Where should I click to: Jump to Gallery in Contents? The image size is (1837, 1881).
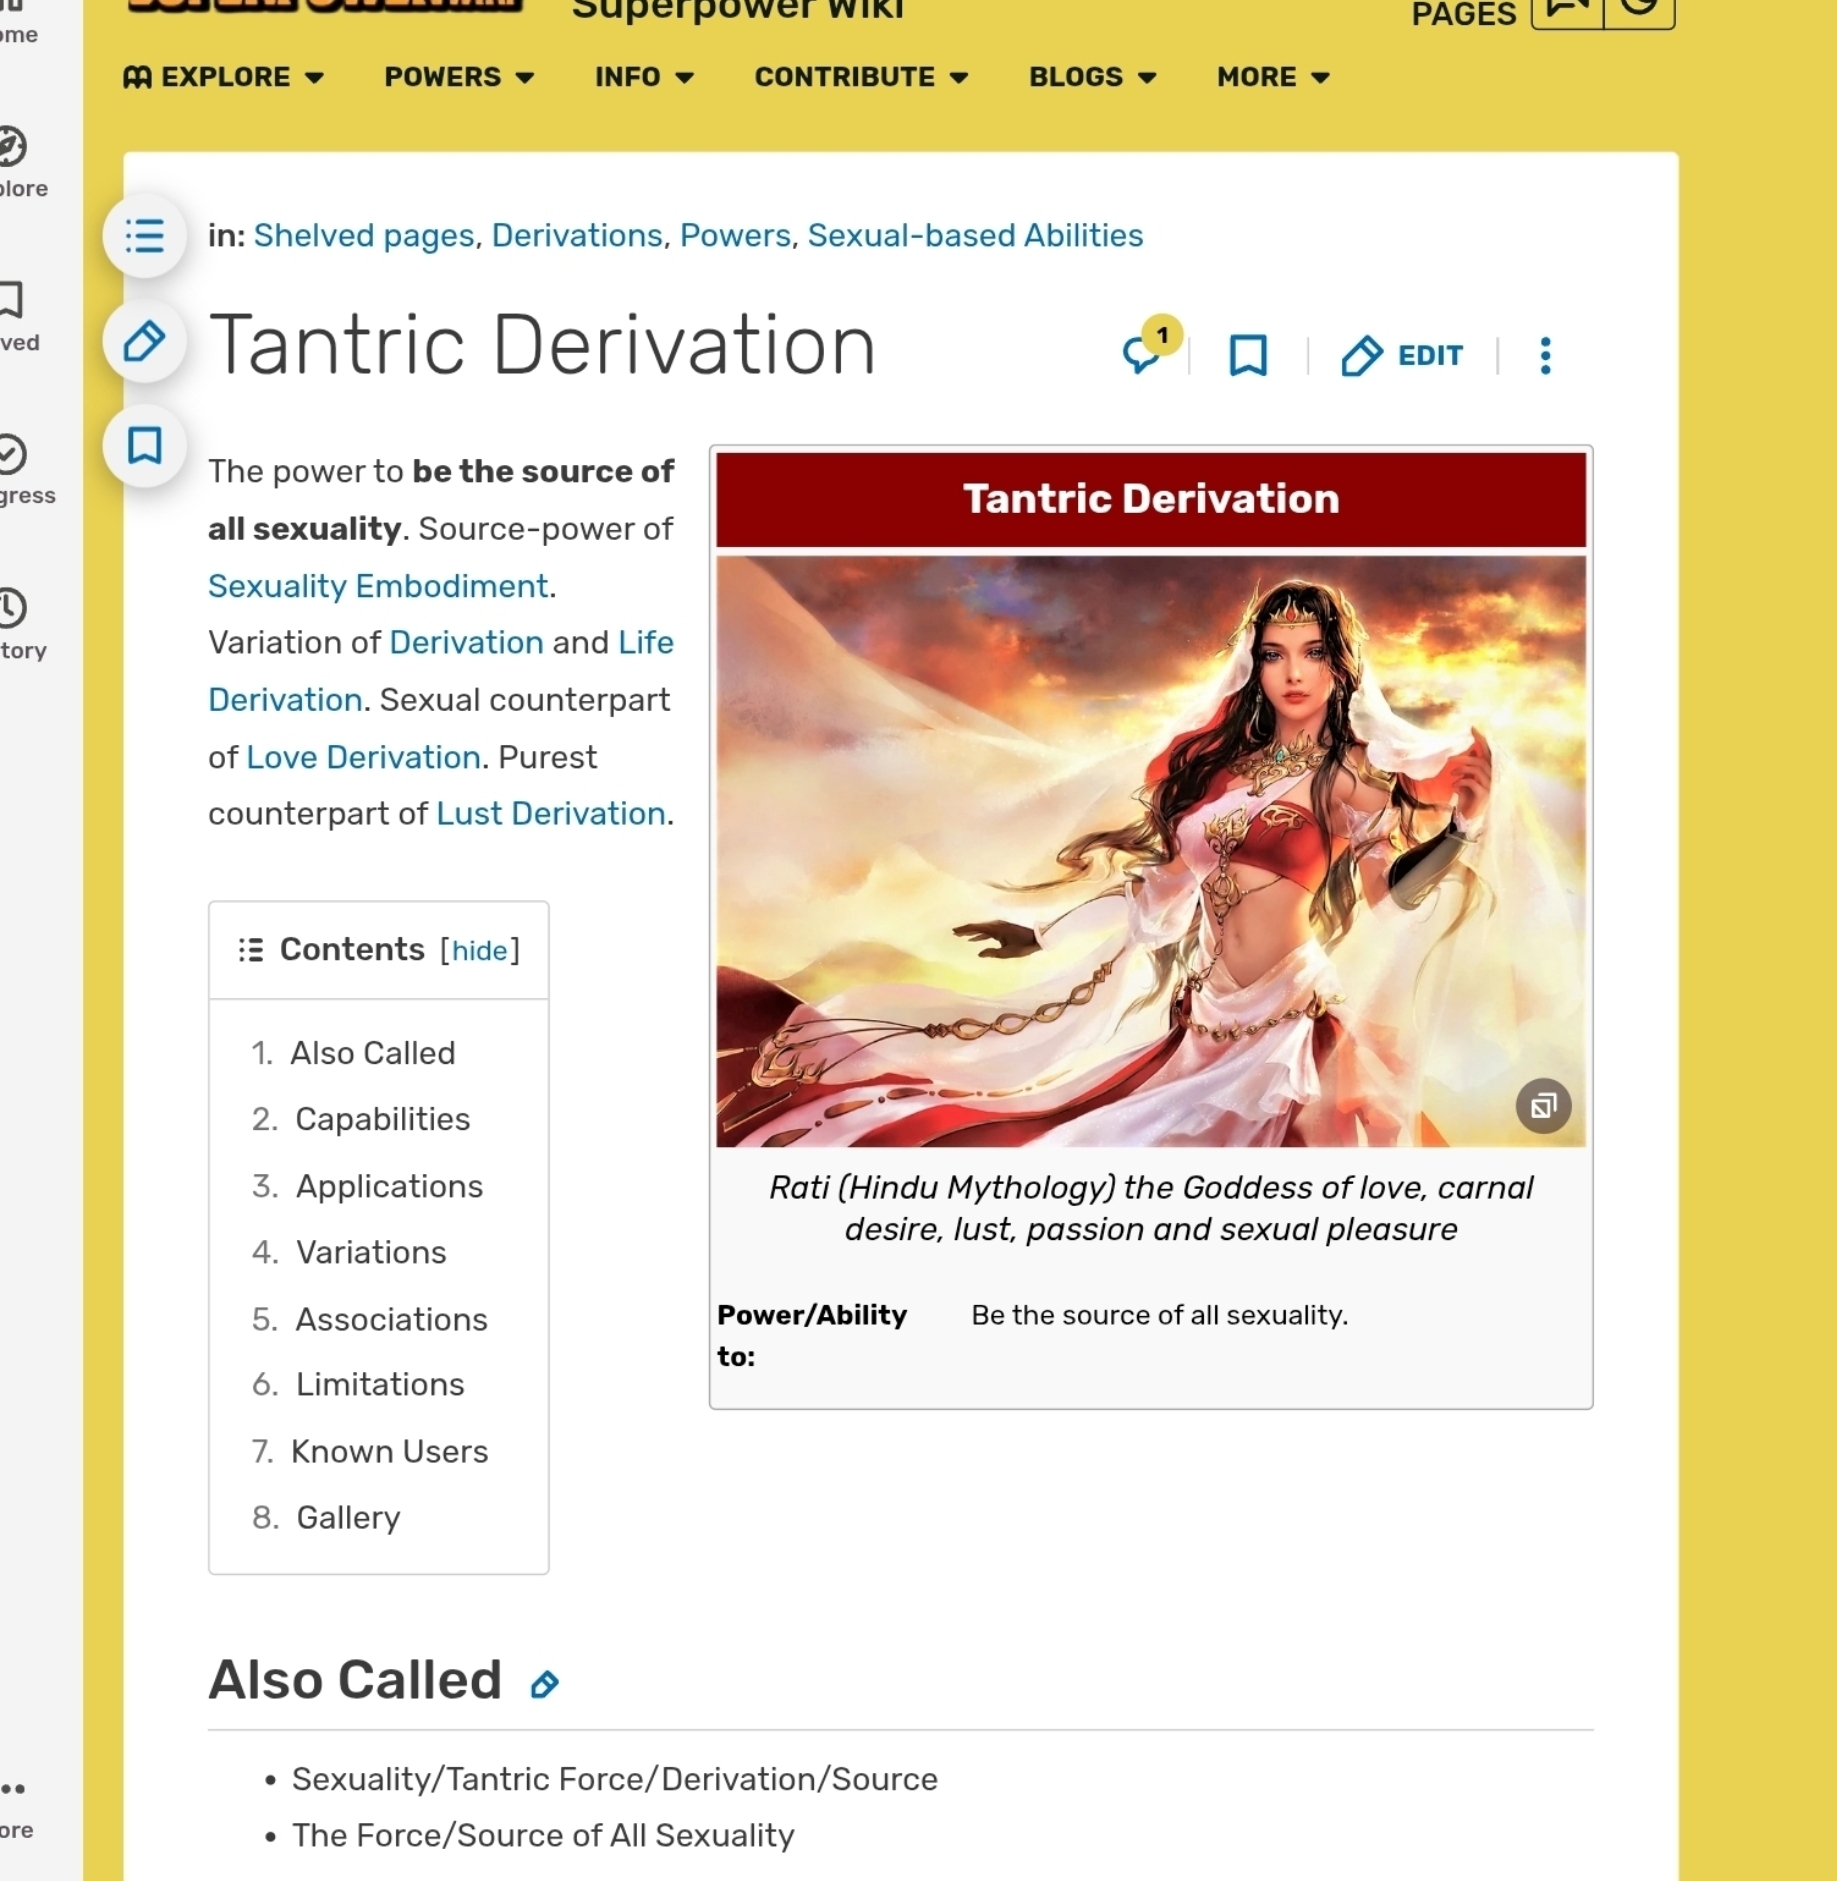[348, 1517]
